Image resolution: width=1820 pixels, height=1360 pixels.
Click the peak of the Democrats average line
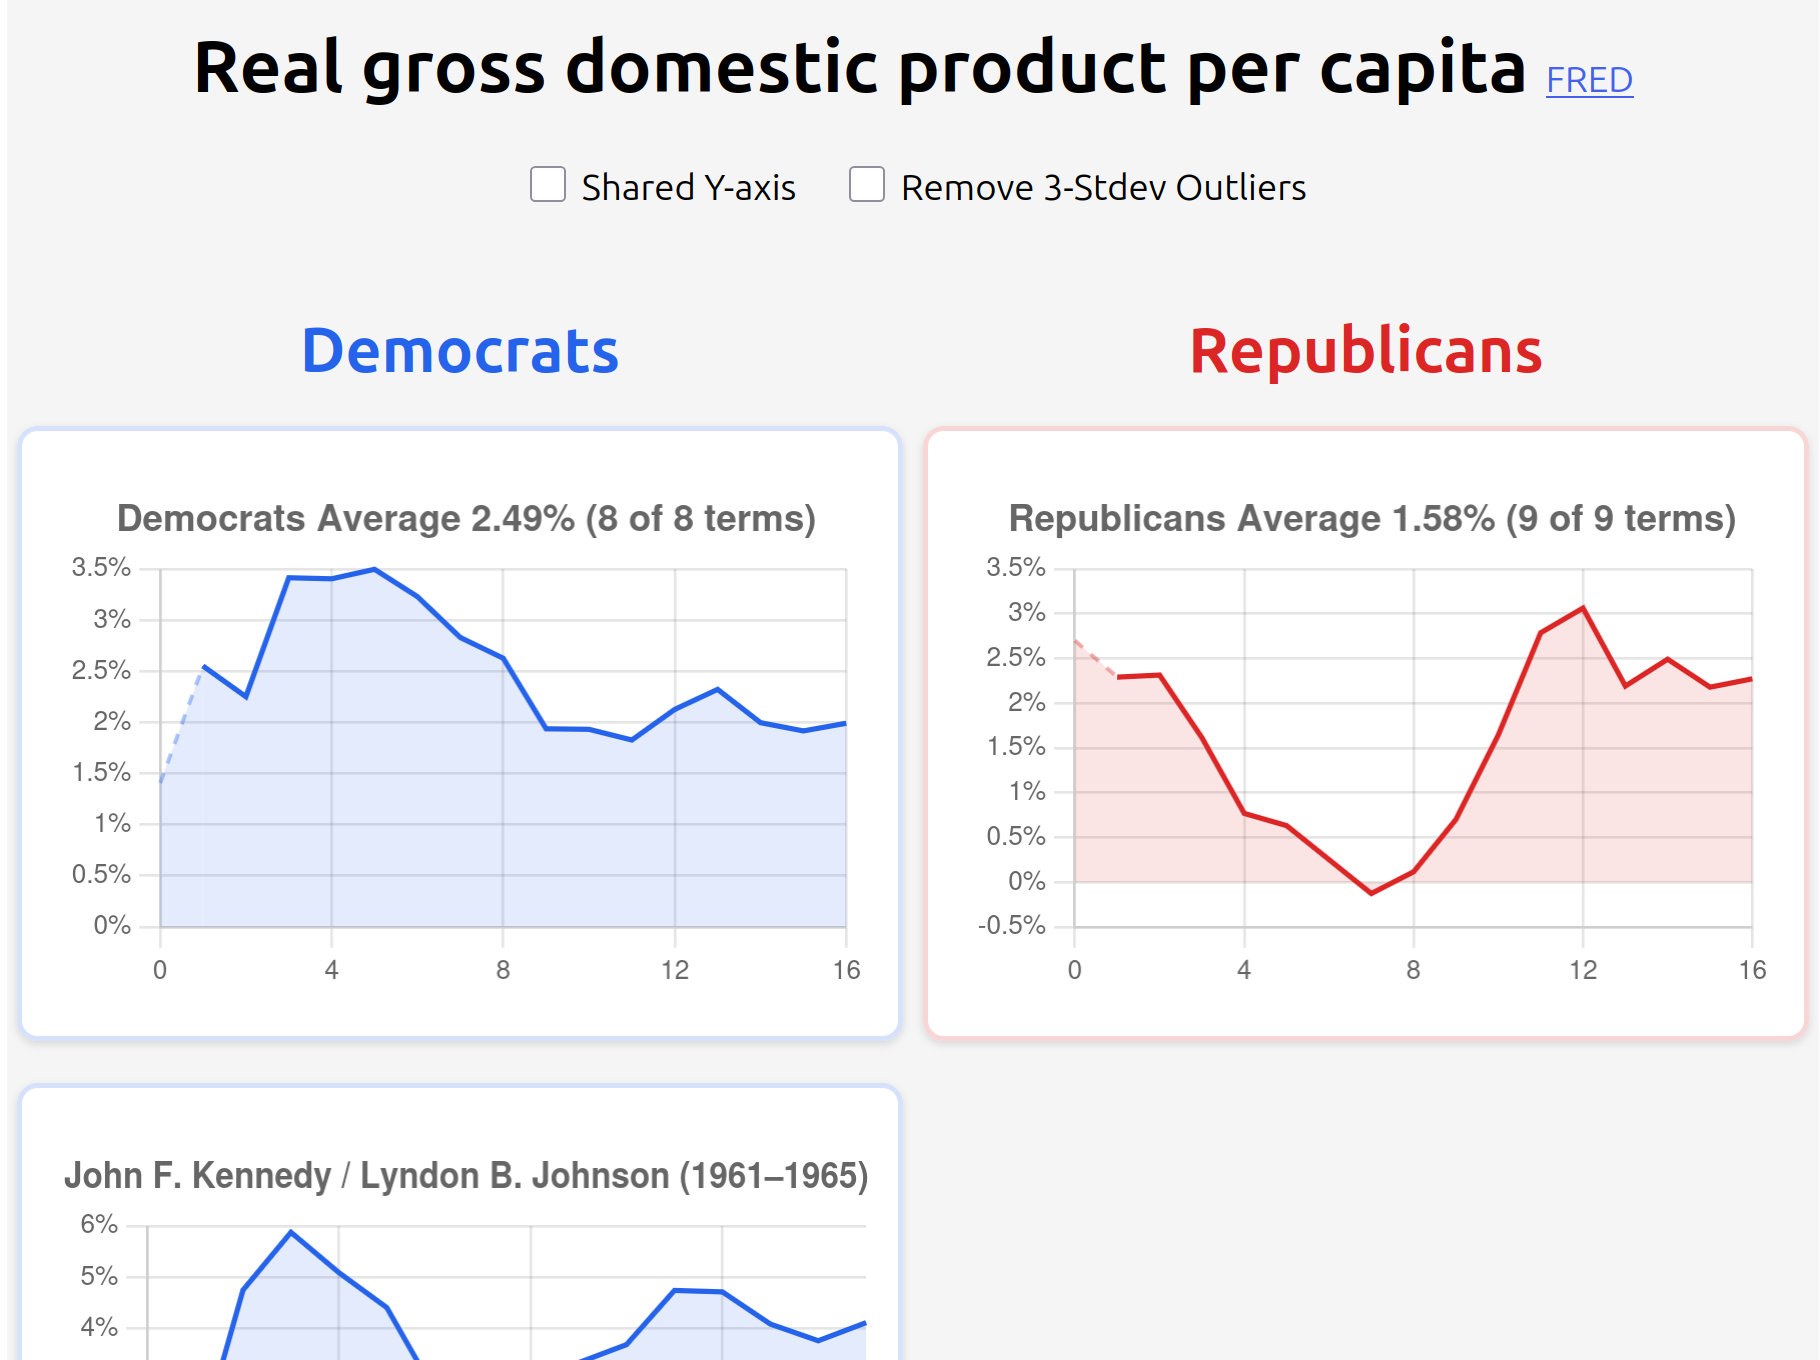click(373, 568)
